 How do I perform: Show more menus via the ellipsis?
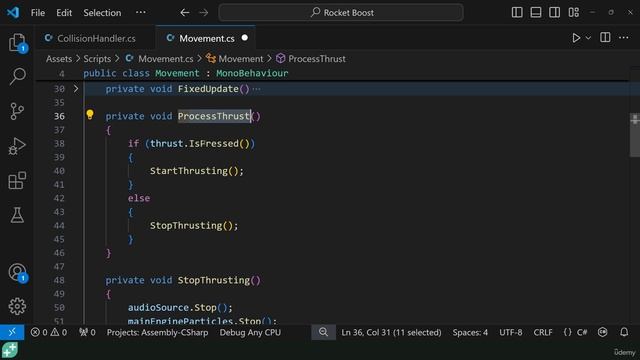(141, 12)
